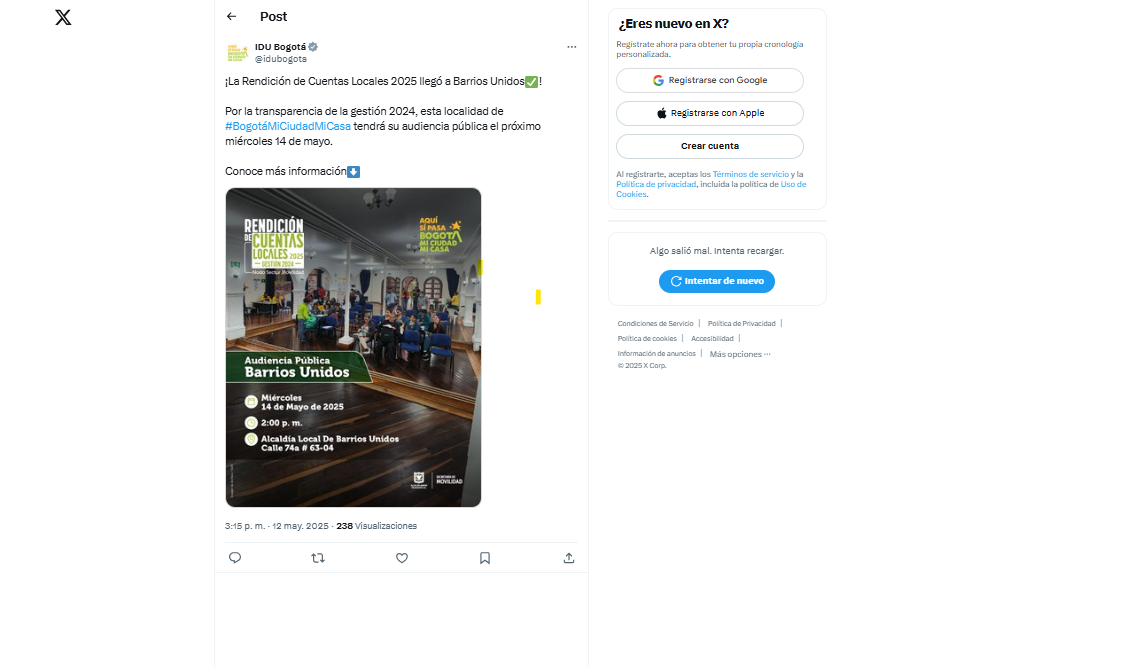Open the three-dot more options menu on post
The image size is (1130, 667).
click(x=571, y=47)
